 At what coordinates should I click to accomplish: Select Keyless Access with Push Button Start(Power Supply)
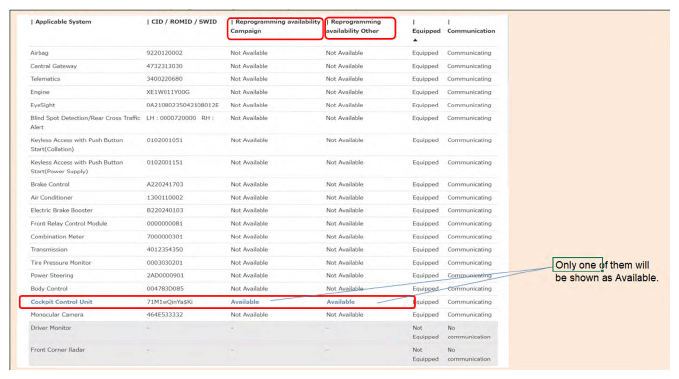point(77,167)
